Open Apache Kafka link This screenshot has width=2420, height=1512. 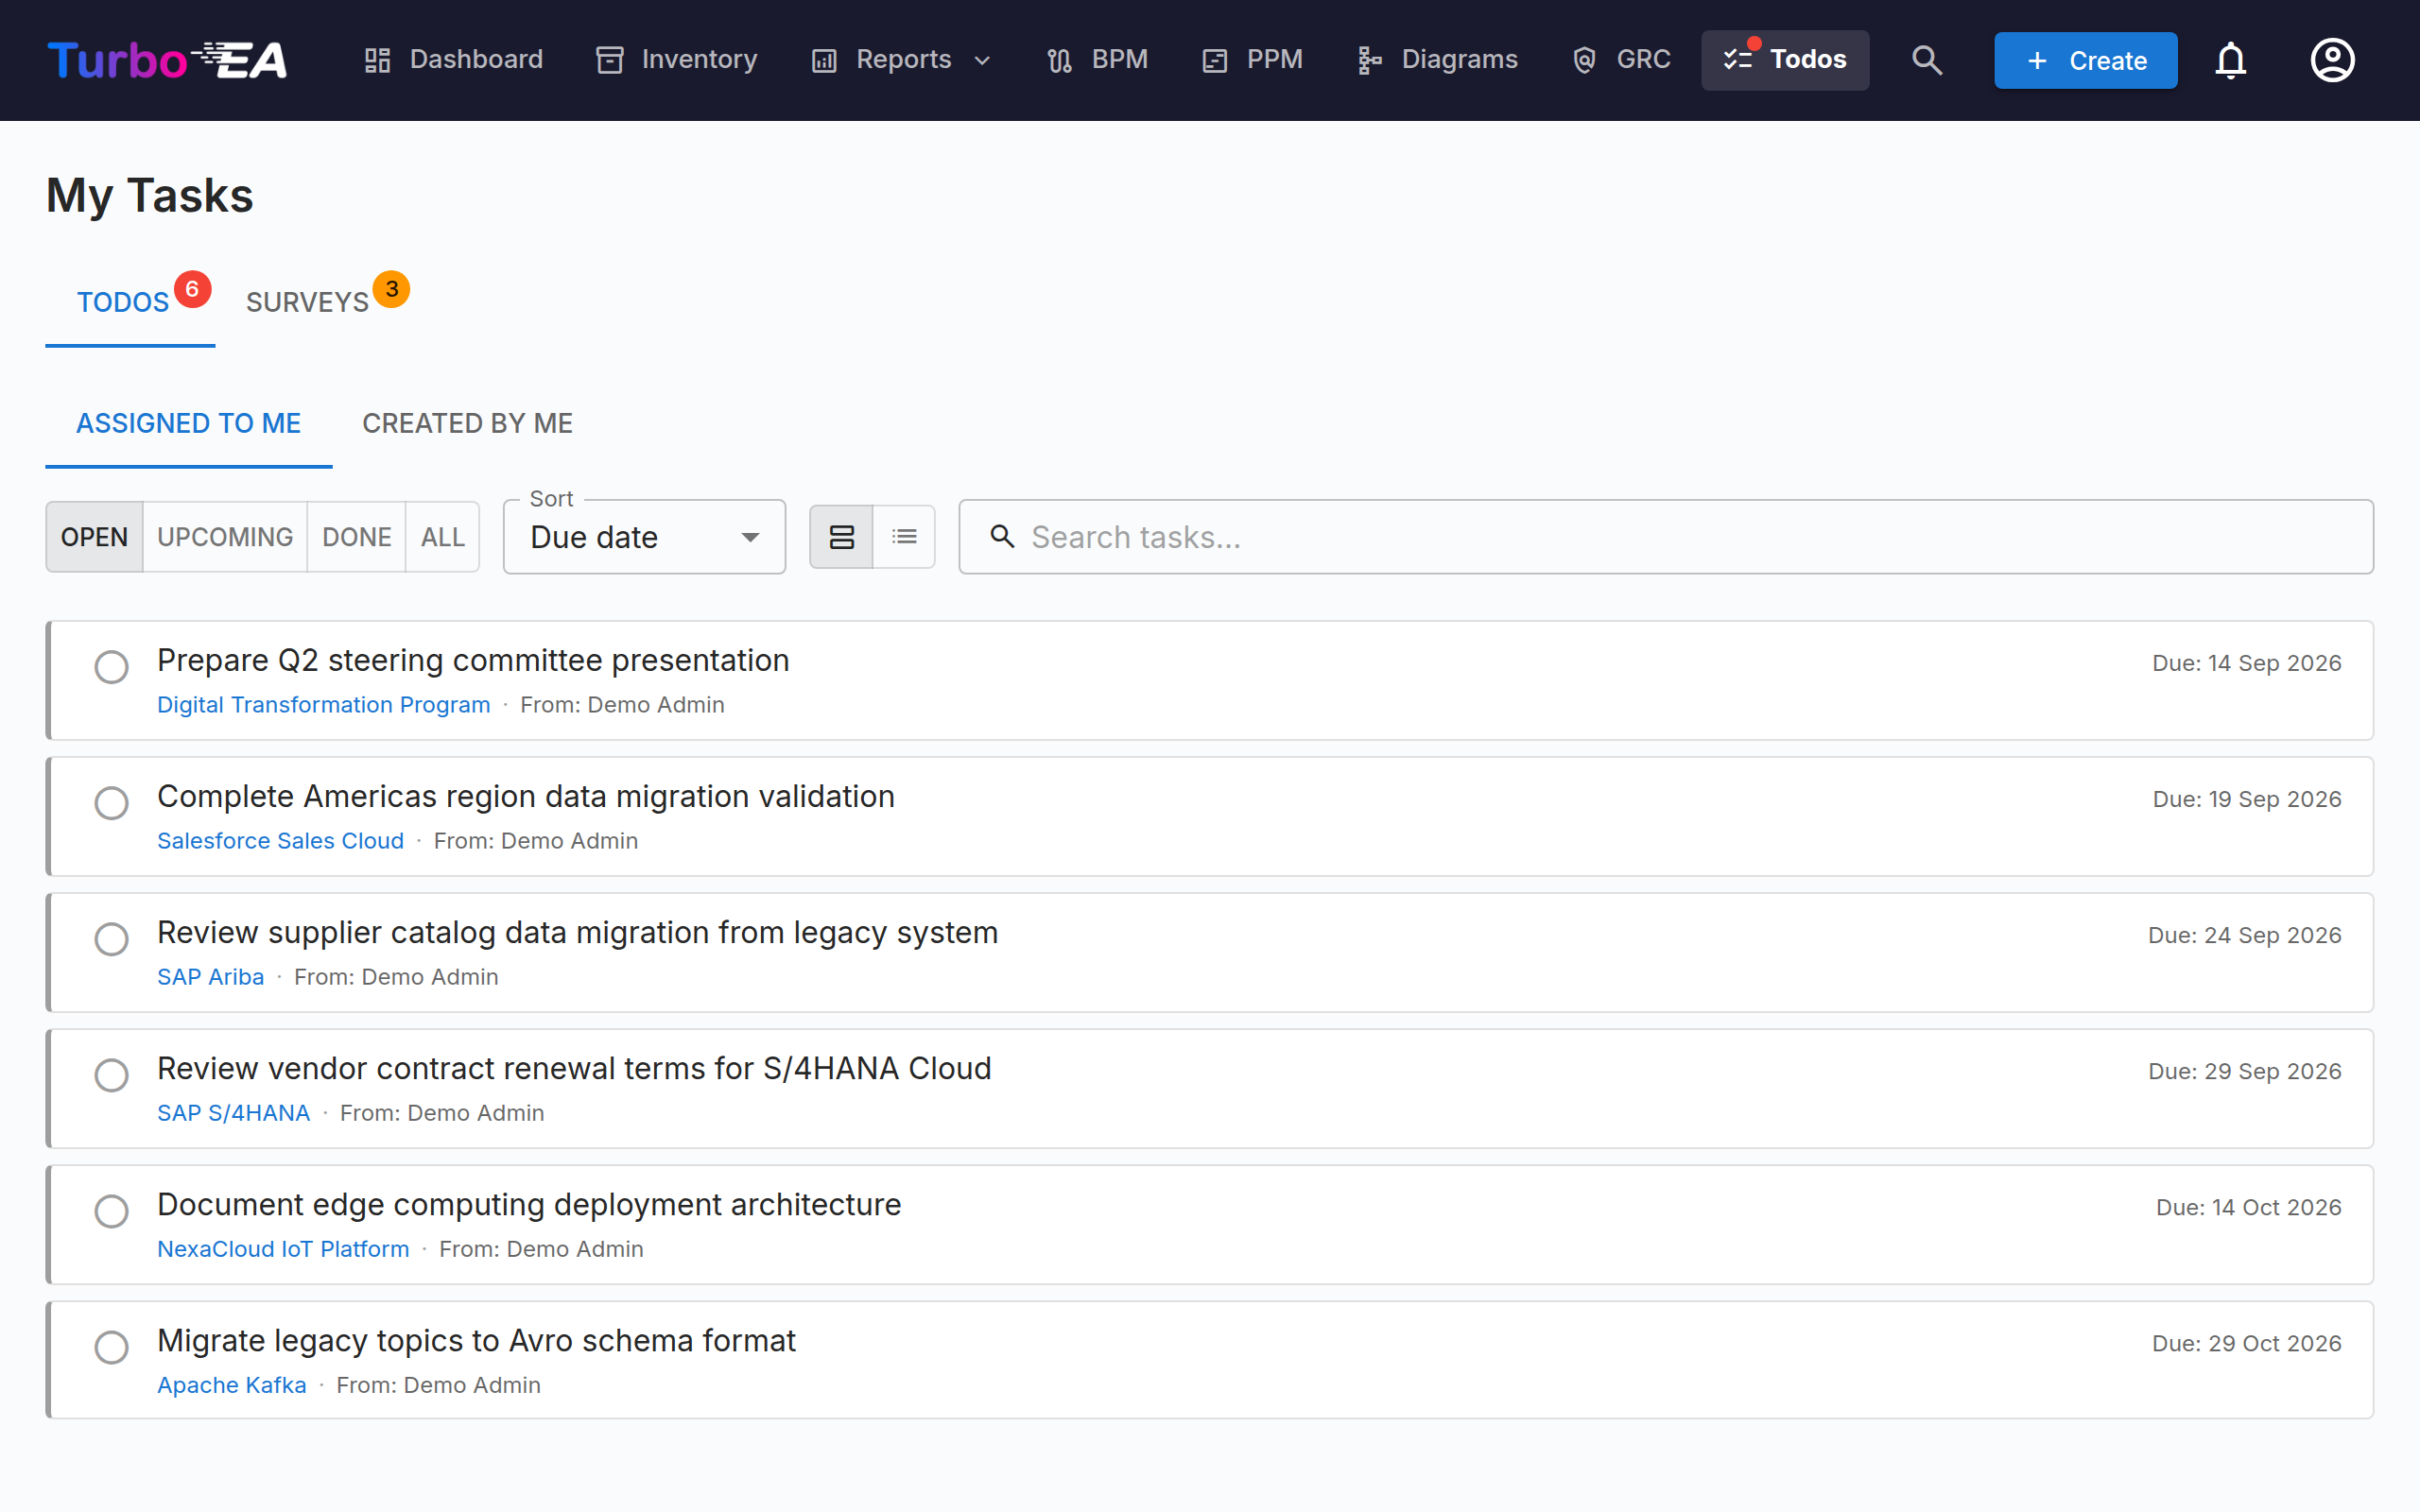(231, 1385)
